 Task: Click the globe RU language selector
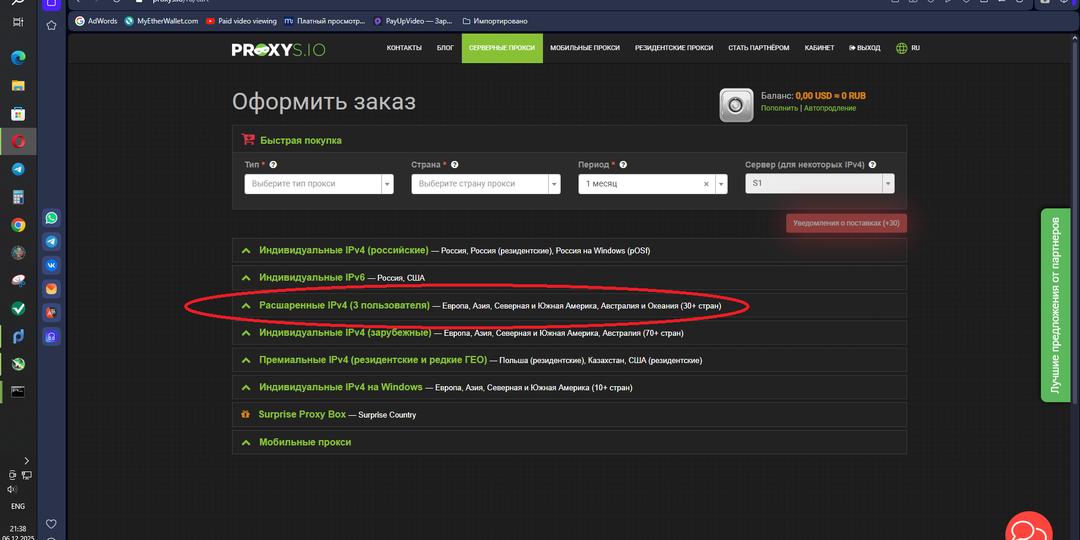(x=908, y=48)
